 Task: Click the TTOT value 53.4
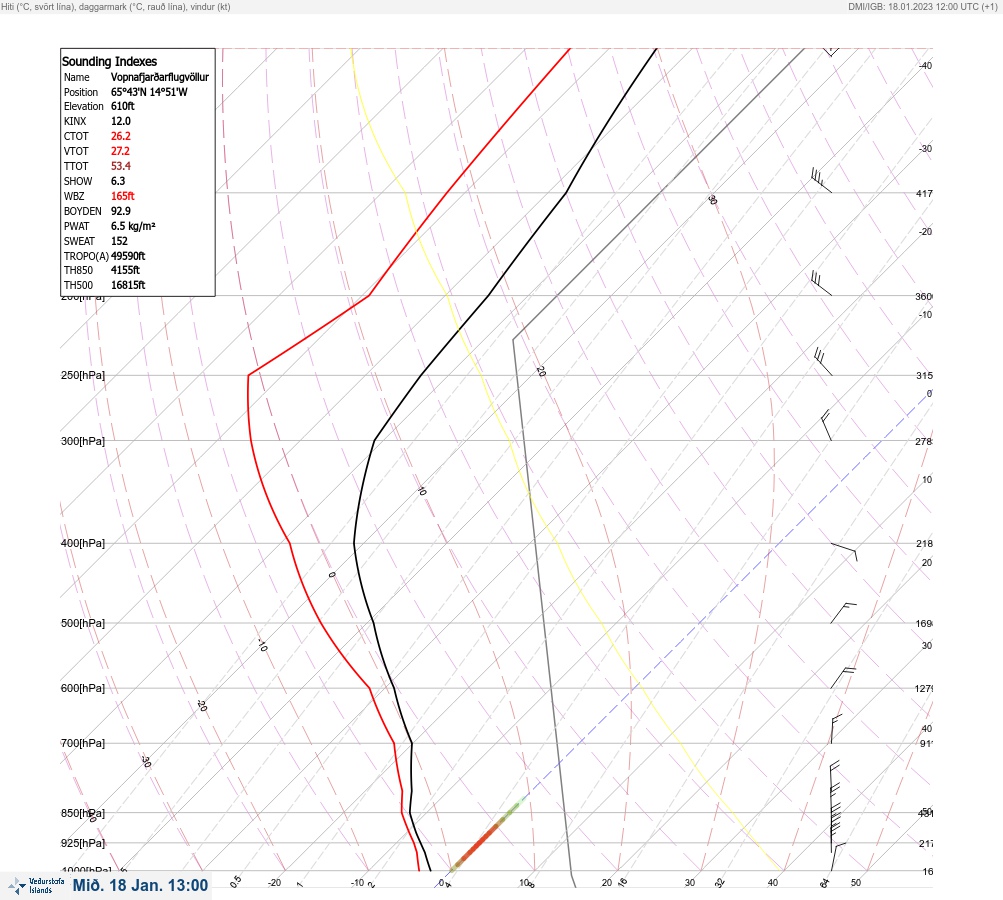[x=121, y=166]
